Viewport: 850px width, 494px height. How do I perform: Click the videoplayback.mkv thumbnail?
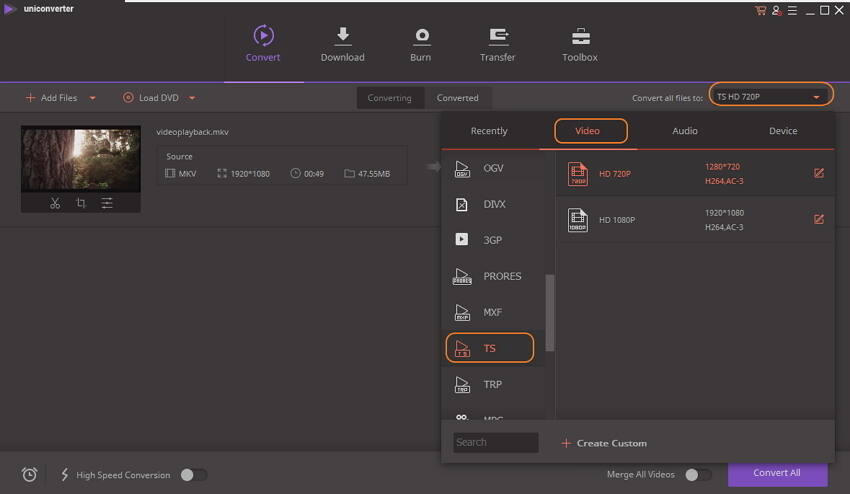(81, 159)
